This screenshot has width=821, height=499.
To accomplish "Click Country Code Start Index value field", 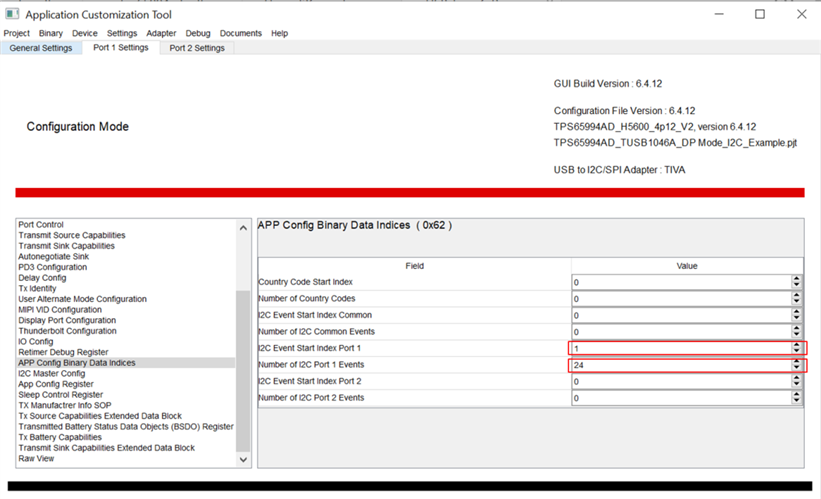I will pos(681,282).
